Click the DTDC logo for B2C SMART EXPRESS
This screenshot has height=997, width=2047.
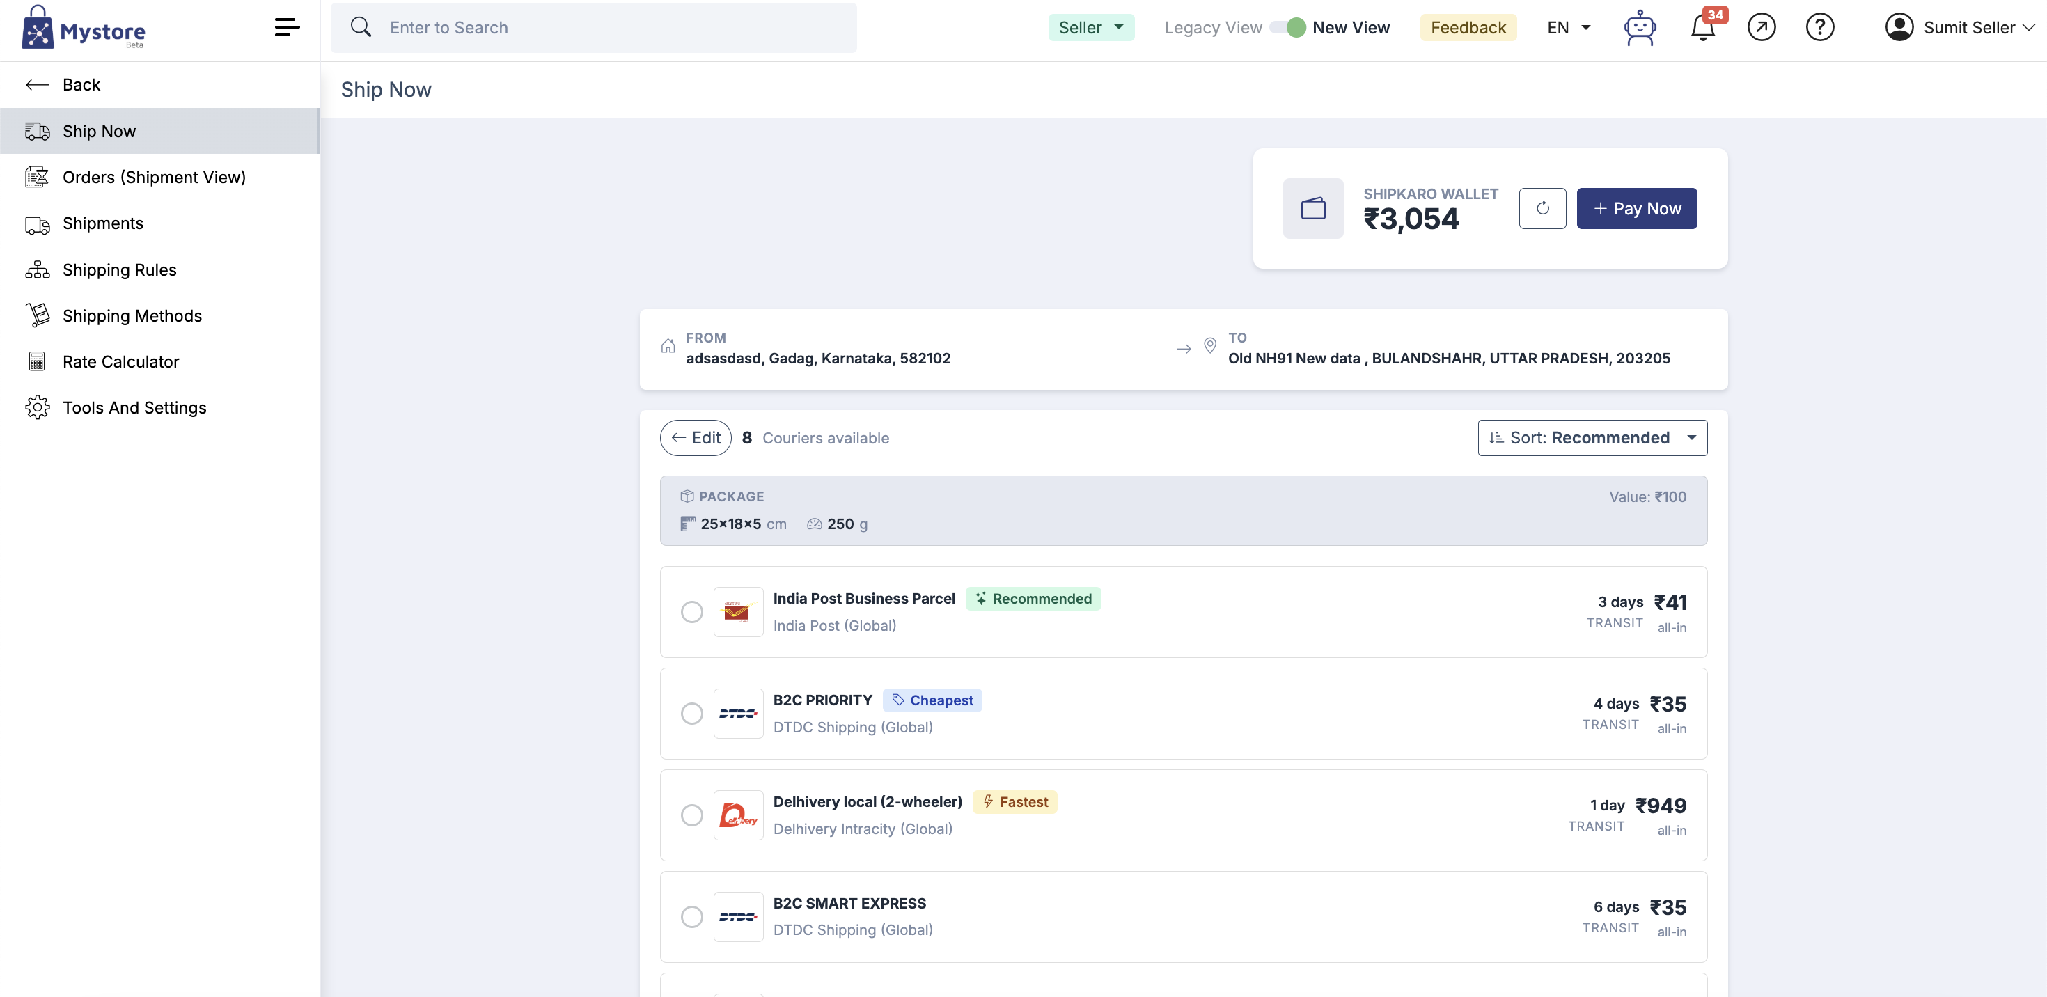pos(738,917)
